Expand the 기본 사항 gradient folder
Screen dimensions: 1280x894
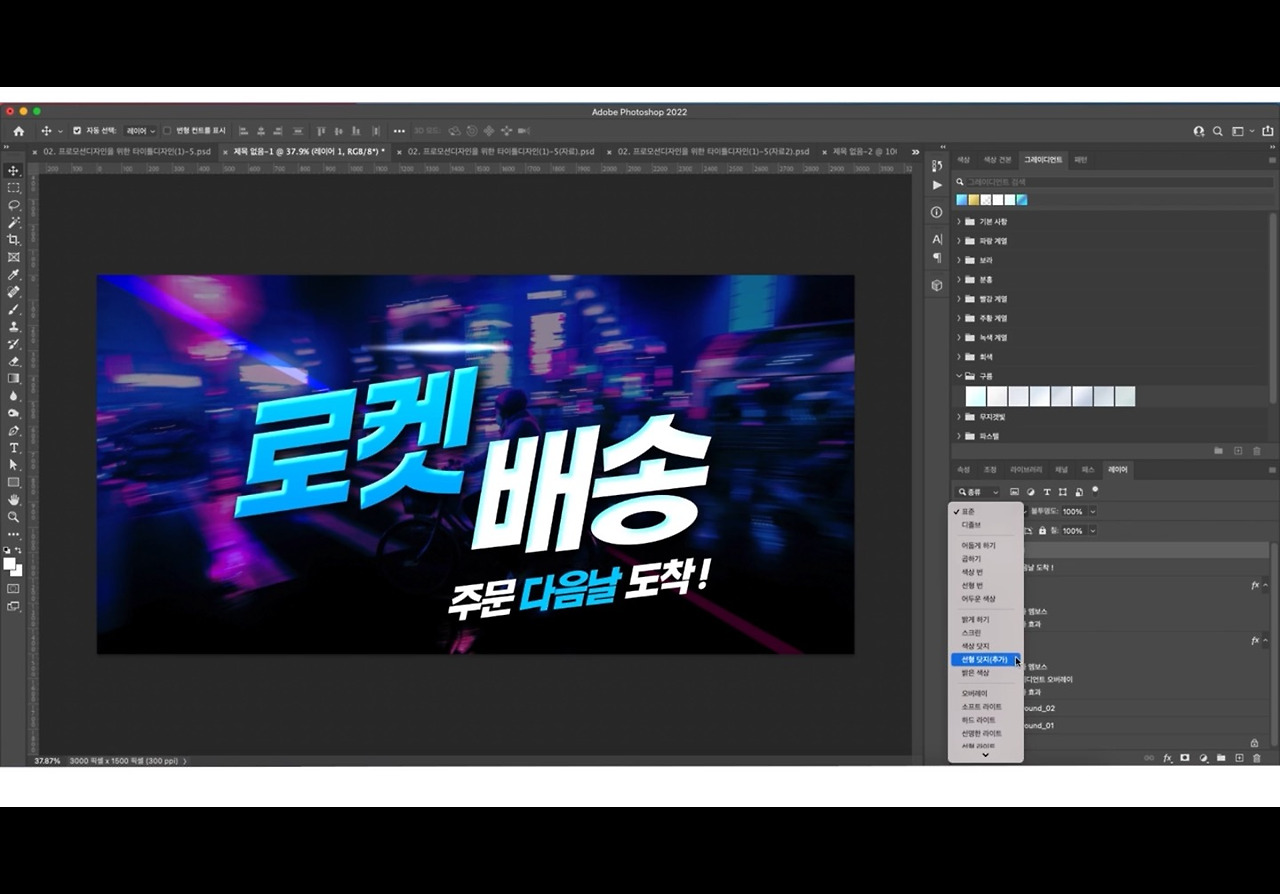click(x=958, y=222)
